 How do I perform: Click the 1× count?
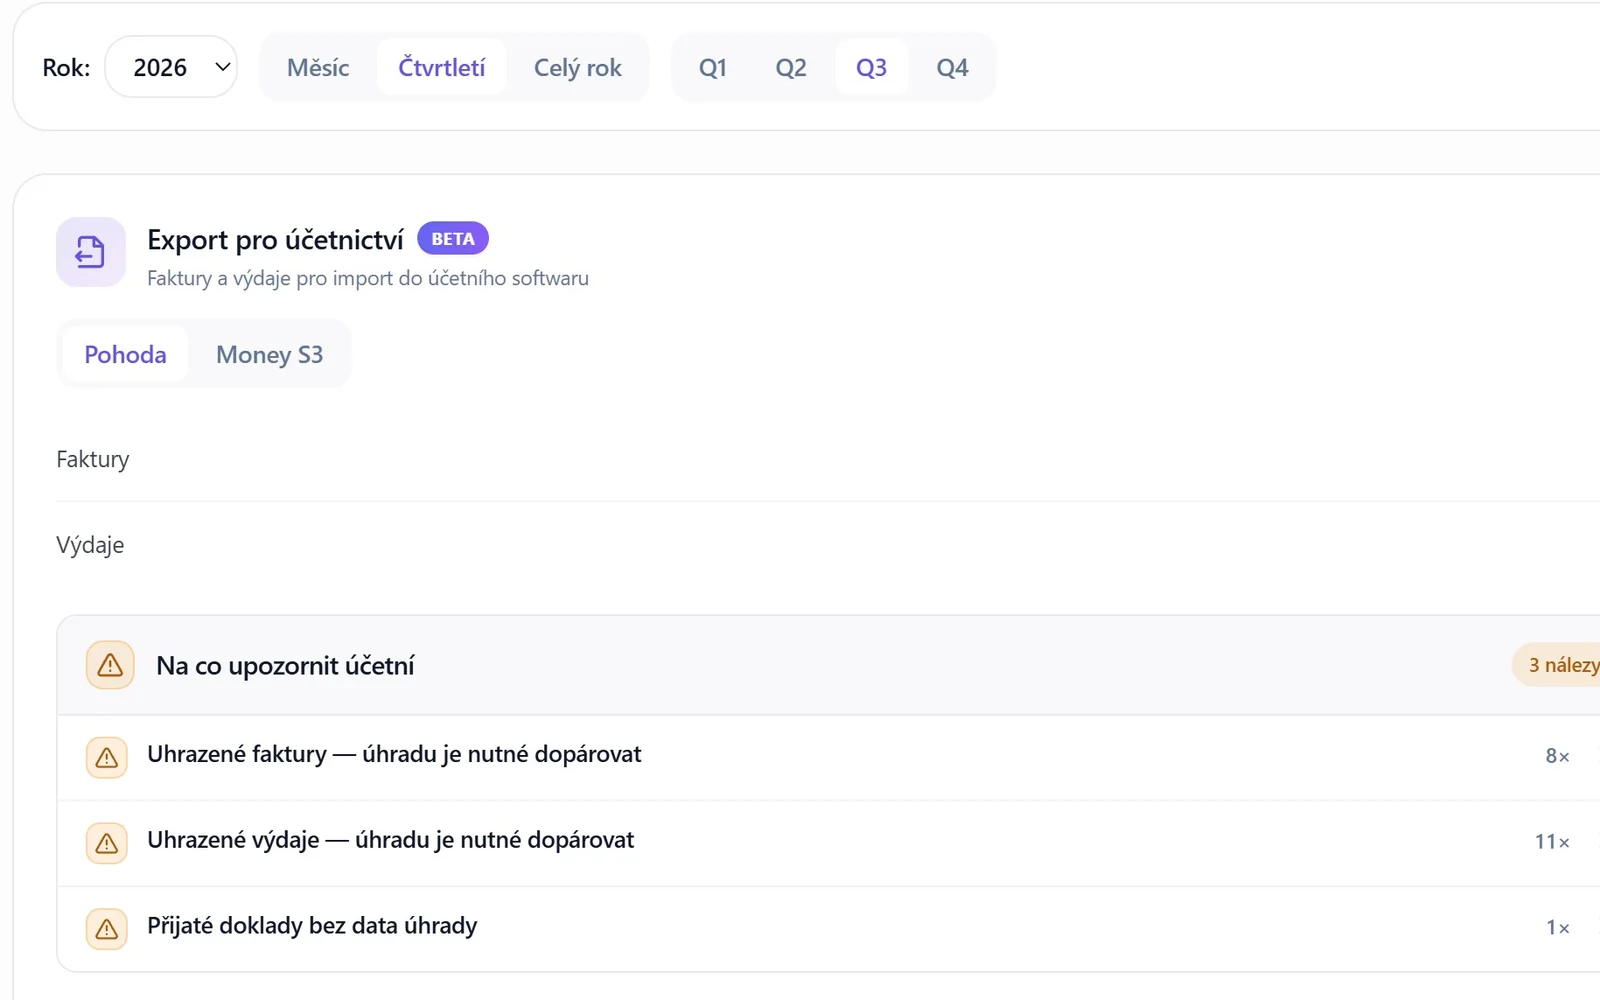pyautogui.click(x=1557, y=928)
